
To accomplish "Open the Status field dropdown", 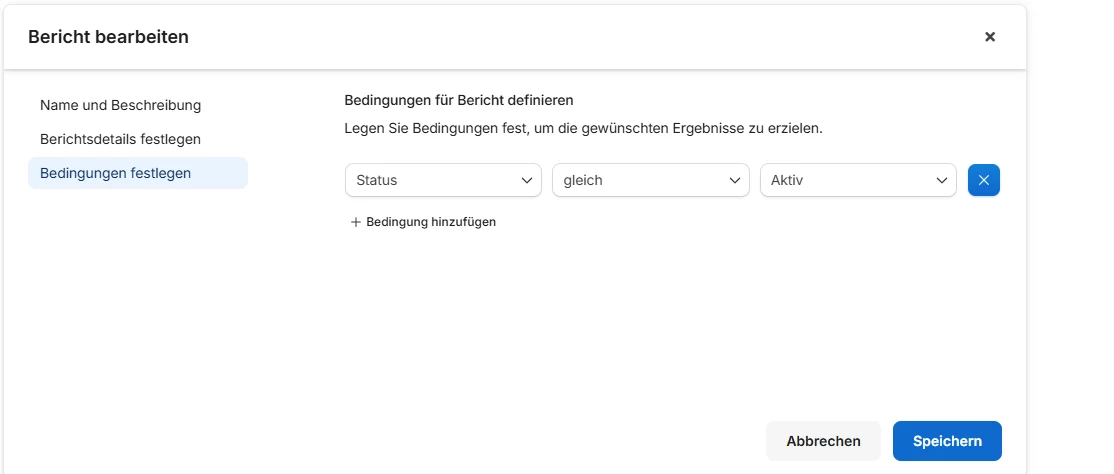I will coord(443,180).
